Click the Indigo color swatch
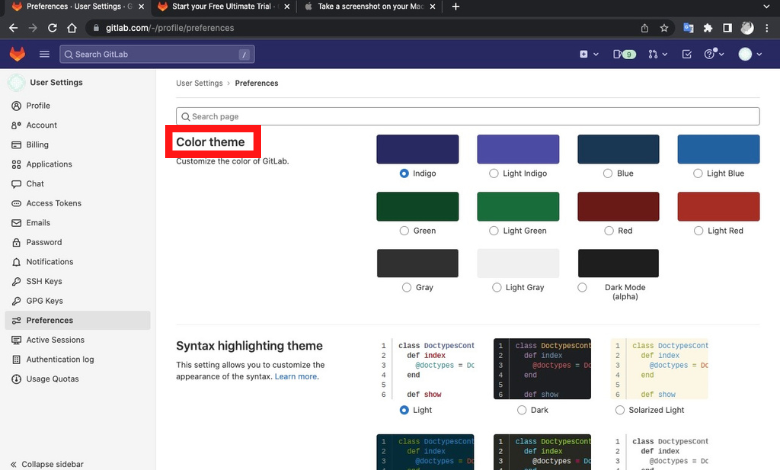780x470 pixels. [417, 149]
